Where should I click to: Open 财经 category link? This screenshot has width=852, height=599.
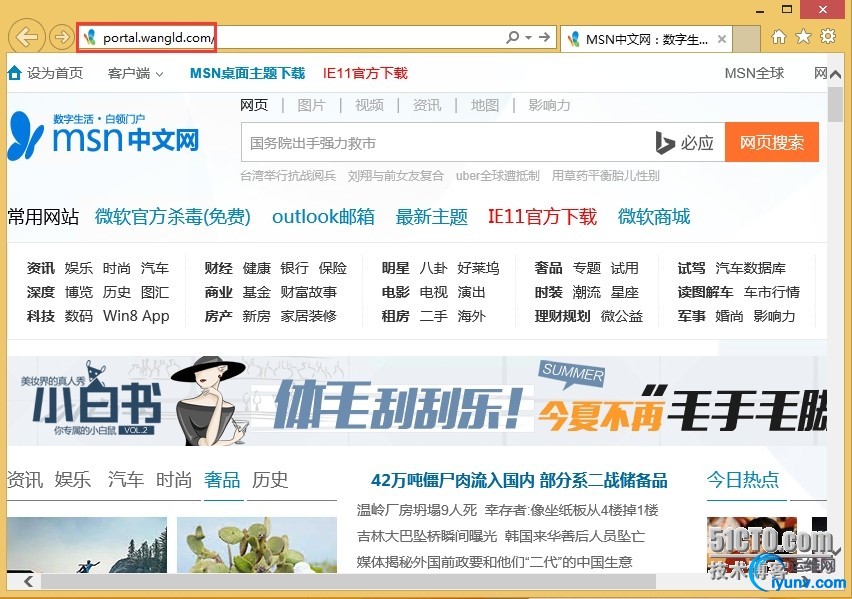tap(218, 268)
